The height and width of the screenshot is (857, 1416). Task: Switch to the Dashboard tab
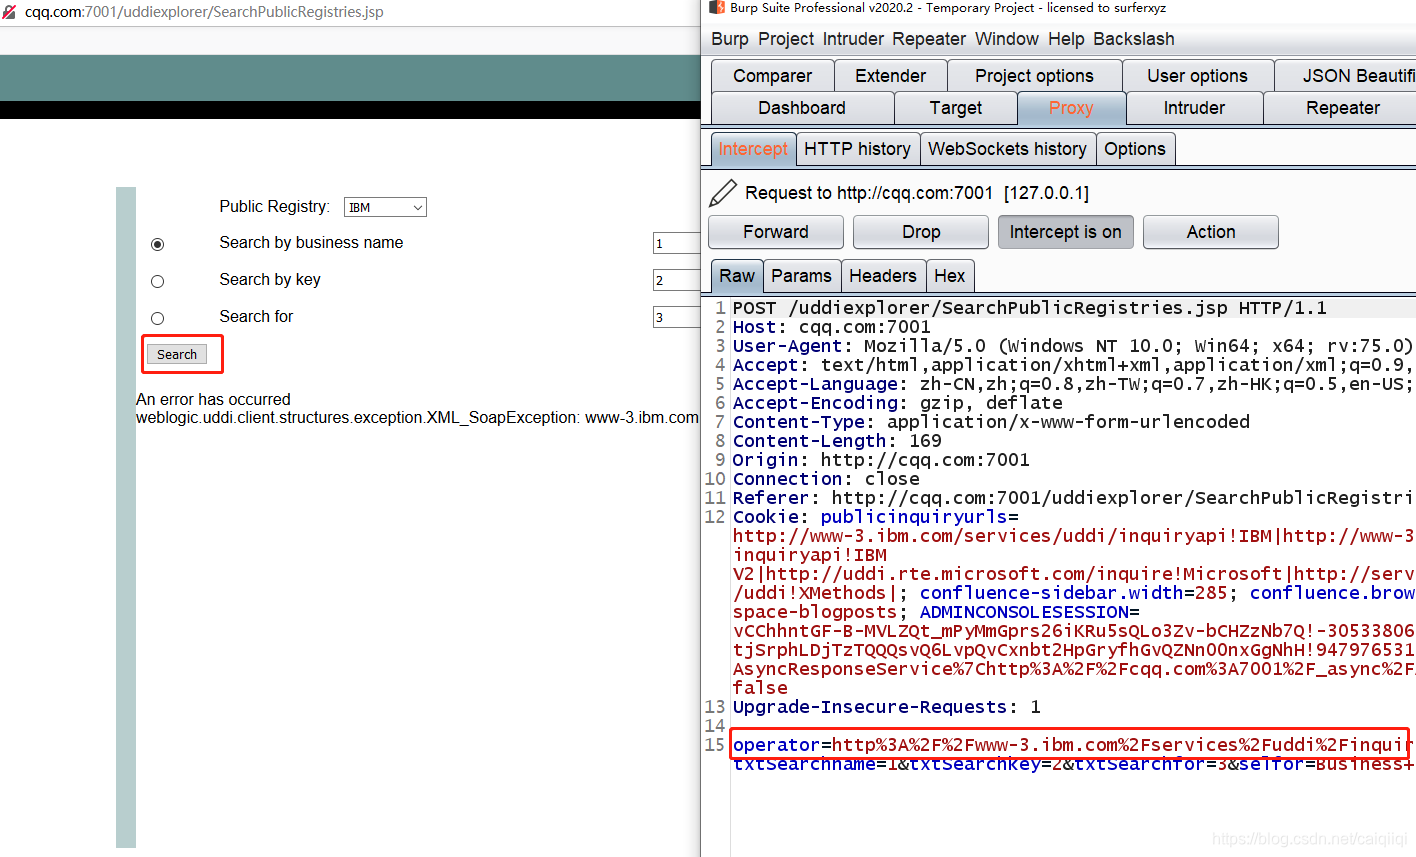pos(802,108)
